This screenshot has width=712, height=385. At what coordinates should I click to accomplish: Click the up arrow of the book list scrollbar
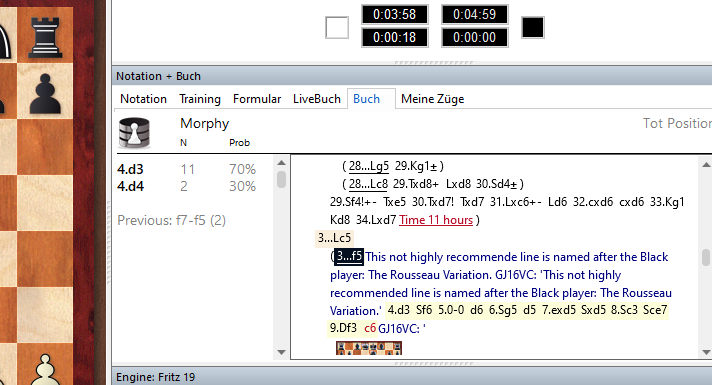pos(281,163)
